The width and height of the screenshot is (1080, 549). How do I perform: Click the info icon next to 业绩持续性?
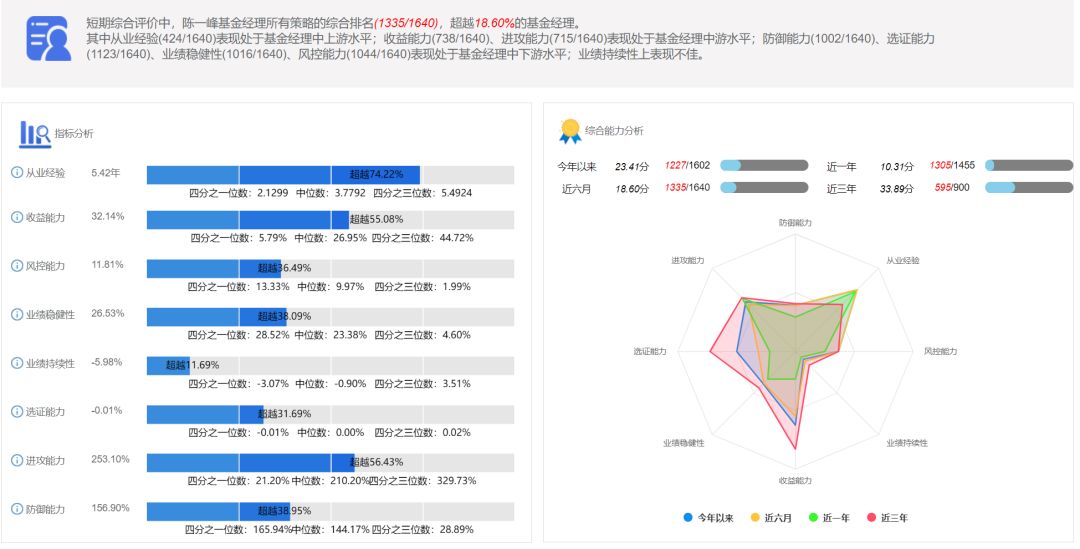tap(17, 363)
